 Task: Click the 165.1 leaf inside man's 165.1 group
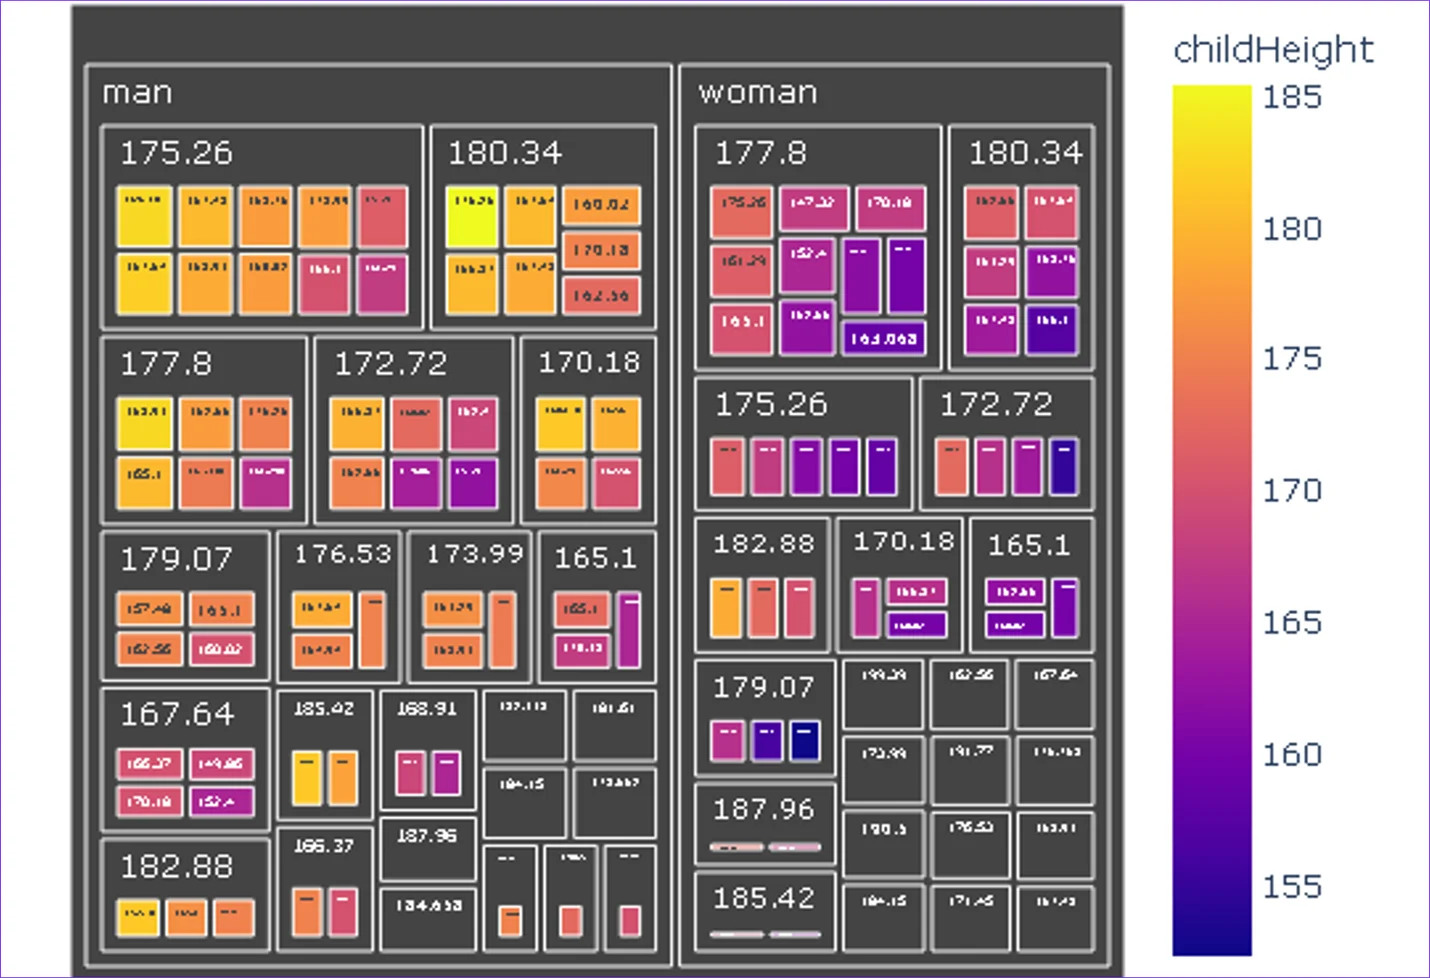(x=582, y=609)
